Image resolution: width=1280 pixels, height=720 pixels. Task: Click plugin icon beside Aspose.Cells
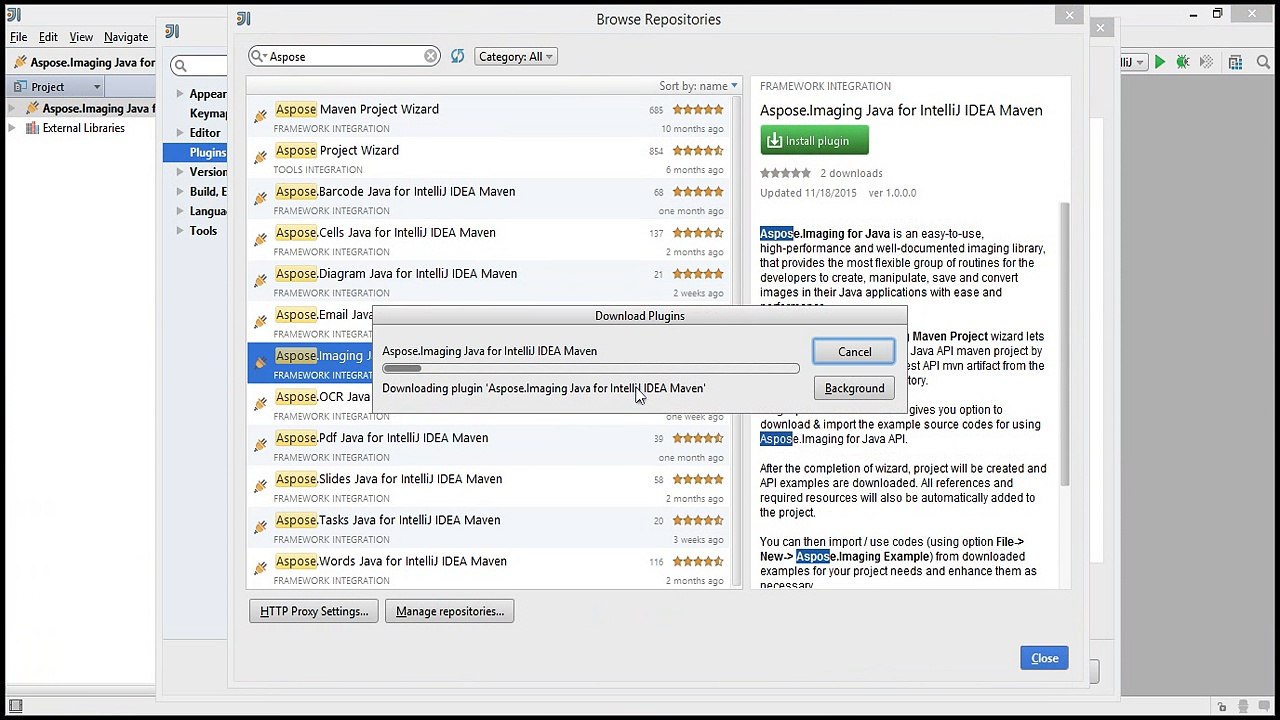point(260,239)
